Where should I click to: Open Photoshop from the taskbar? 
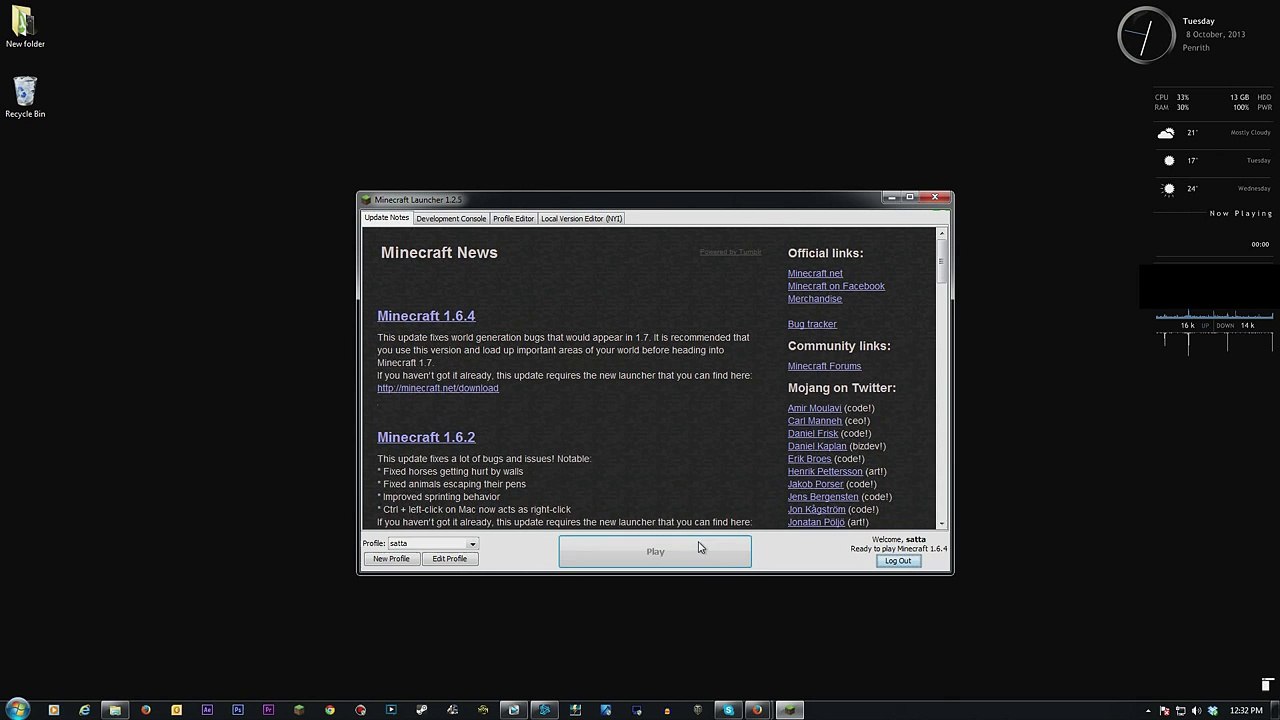click(238, 710)
